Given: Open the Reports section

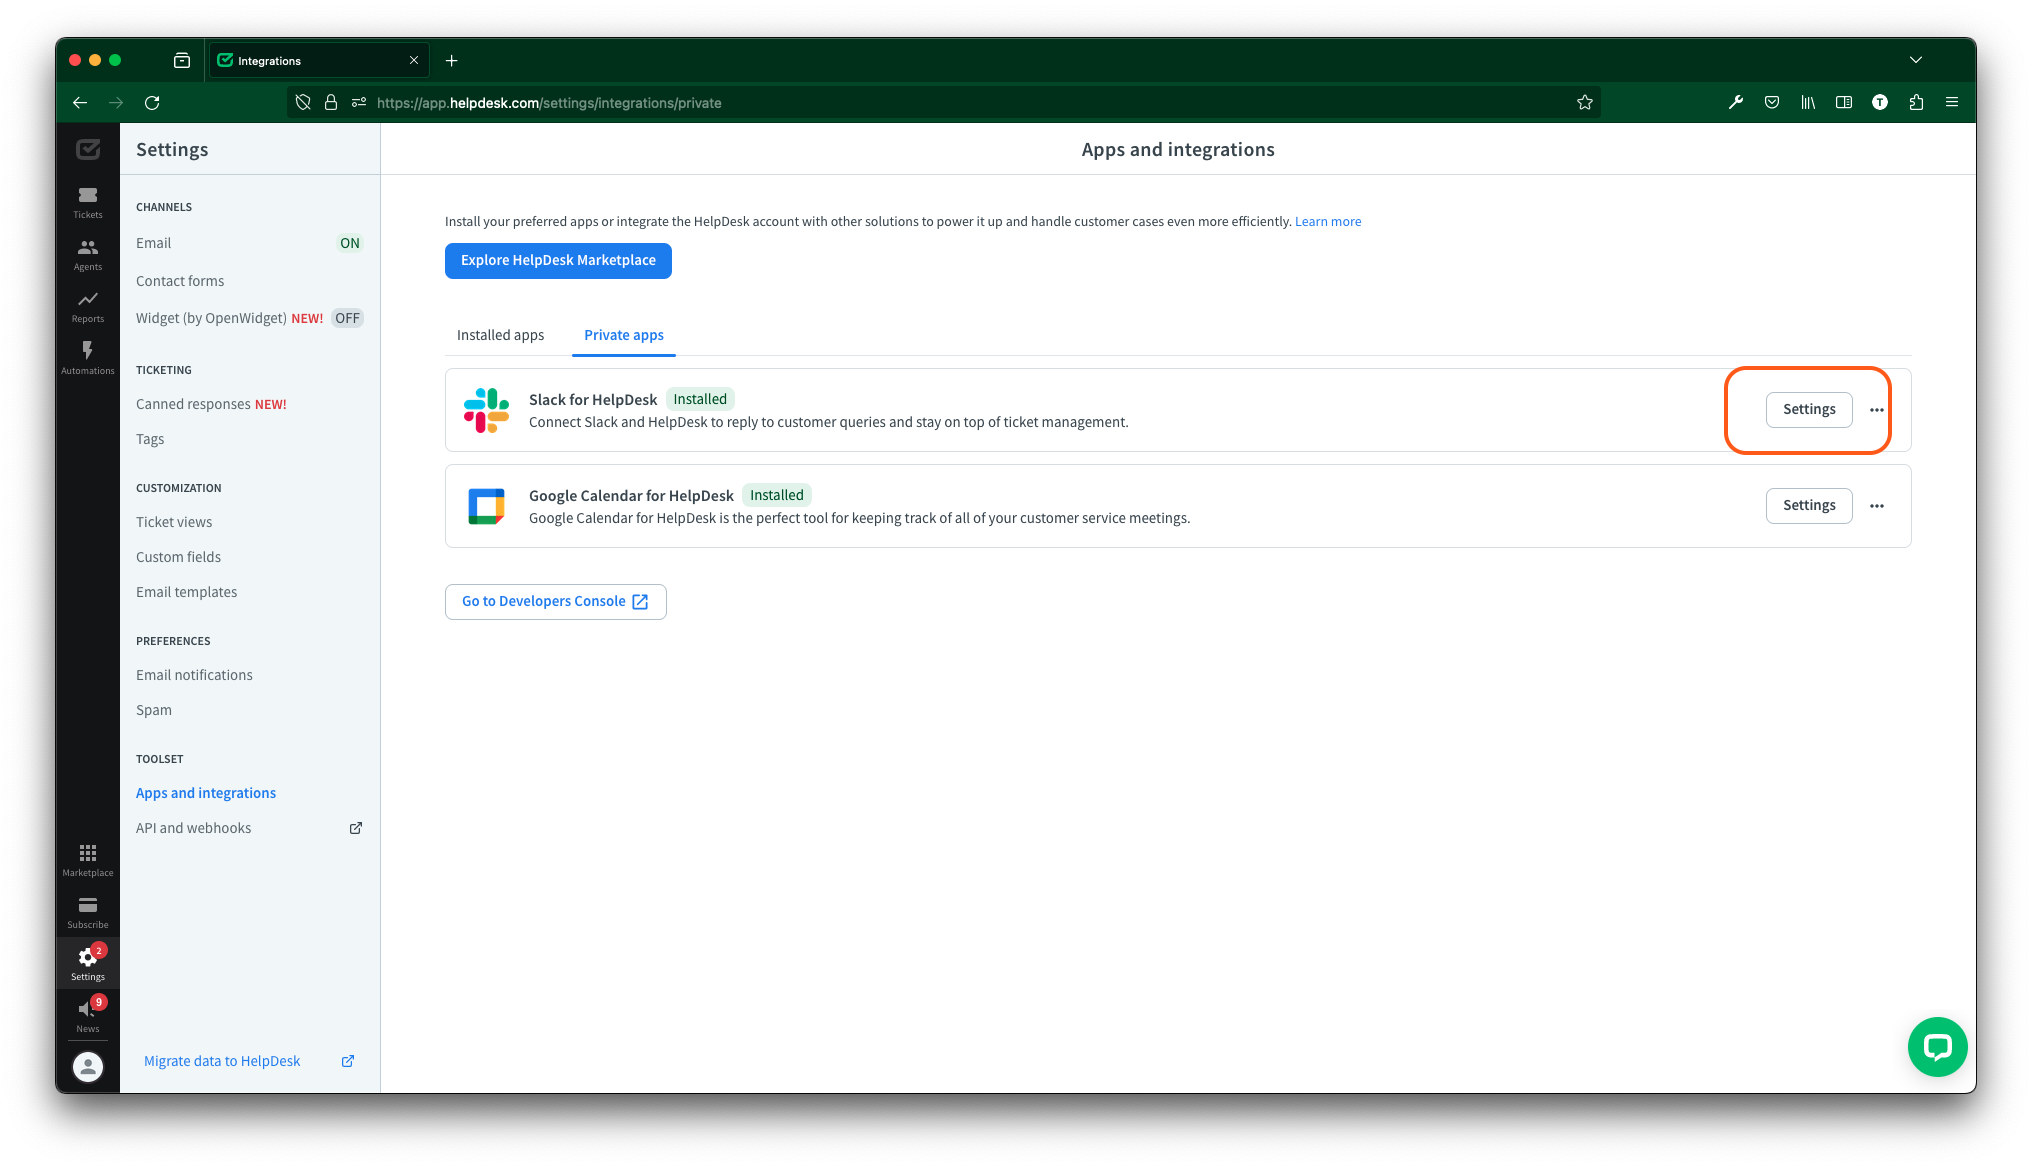Looking at the screenshot, I should 88,306.
